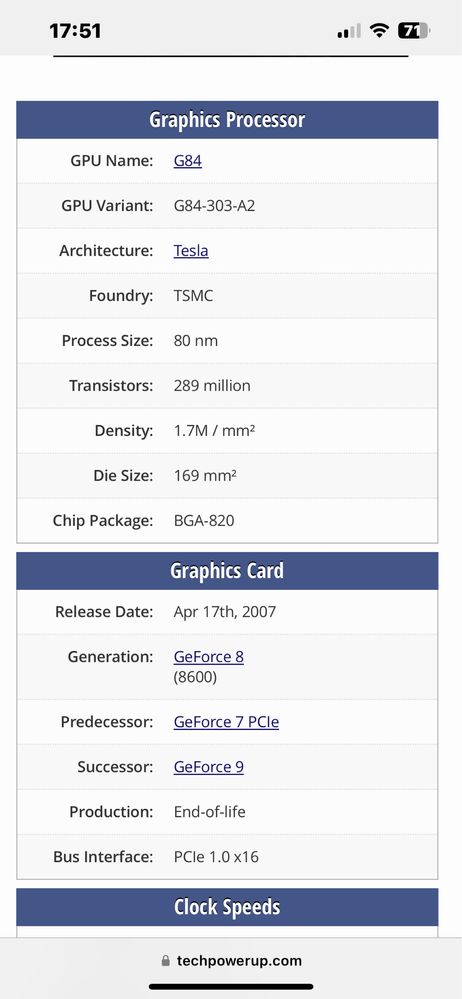Tap the 17:51 clock in status bar
462x999 pixels.
pyautogui.click(x=75, y=31)
